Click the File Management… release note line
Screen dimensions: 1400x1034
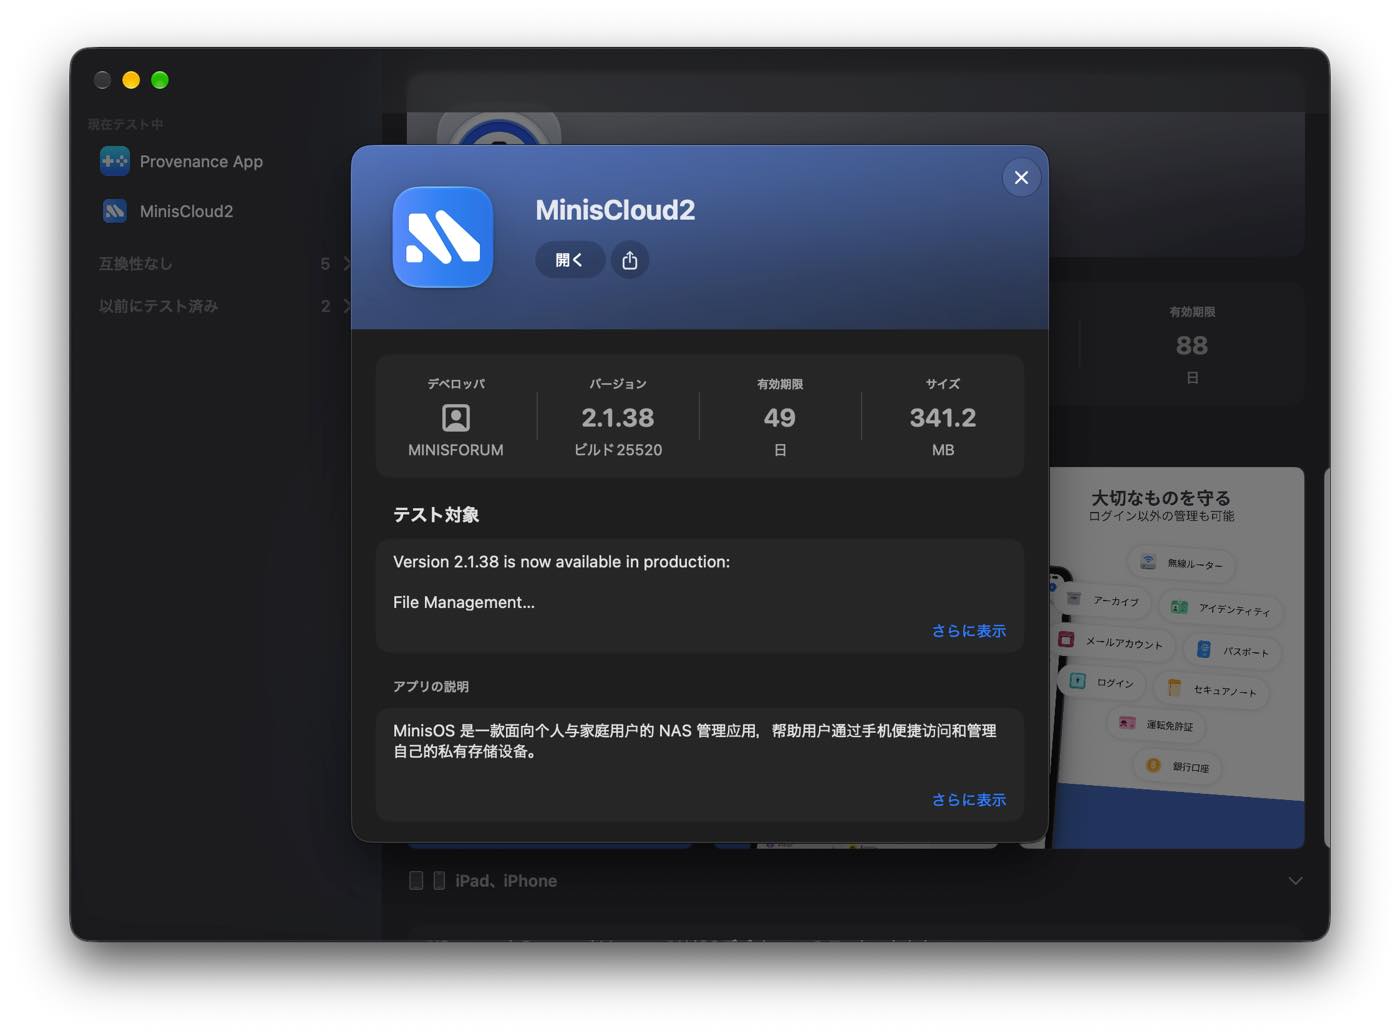pyautogui.click(x=464, y=602)
